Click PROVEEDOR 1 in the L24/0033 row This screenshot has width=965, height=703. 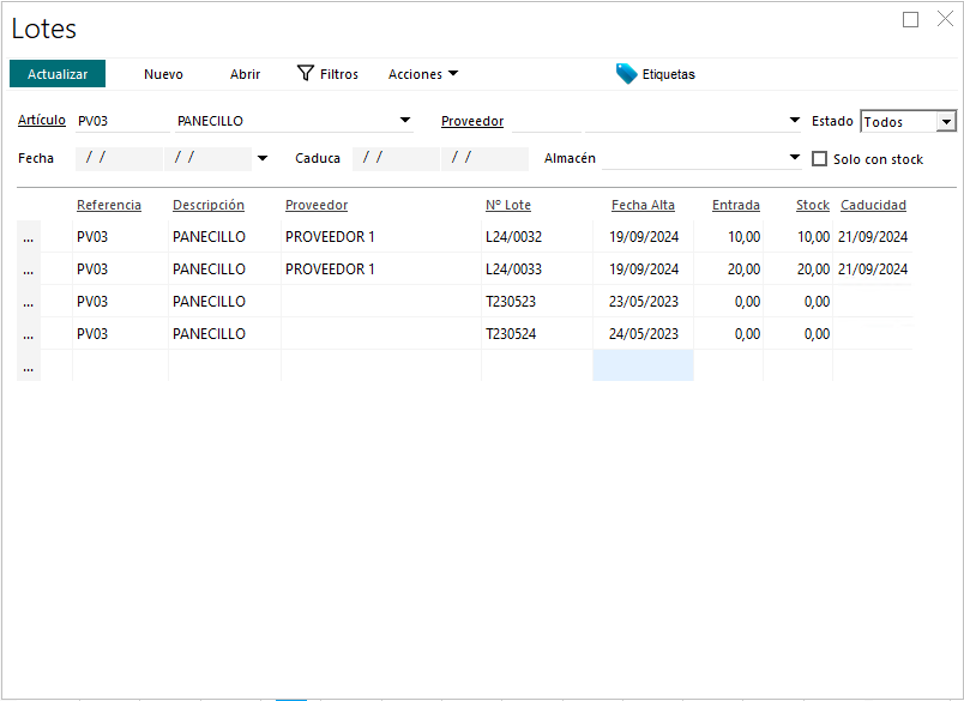(330, 270)
